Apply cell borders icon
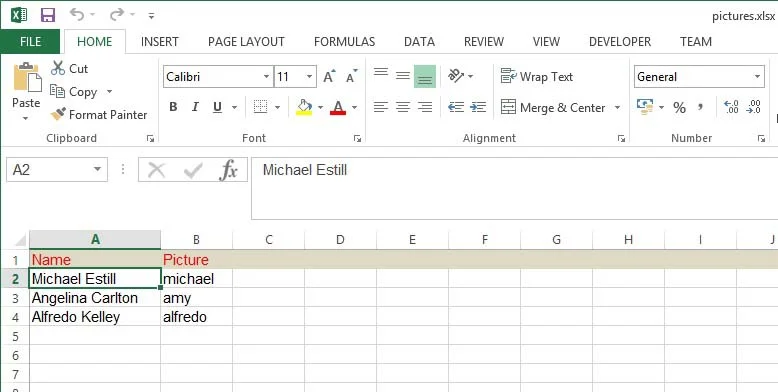Image resolution: width=778 pixels, height=392 pixels. [260, 107]
